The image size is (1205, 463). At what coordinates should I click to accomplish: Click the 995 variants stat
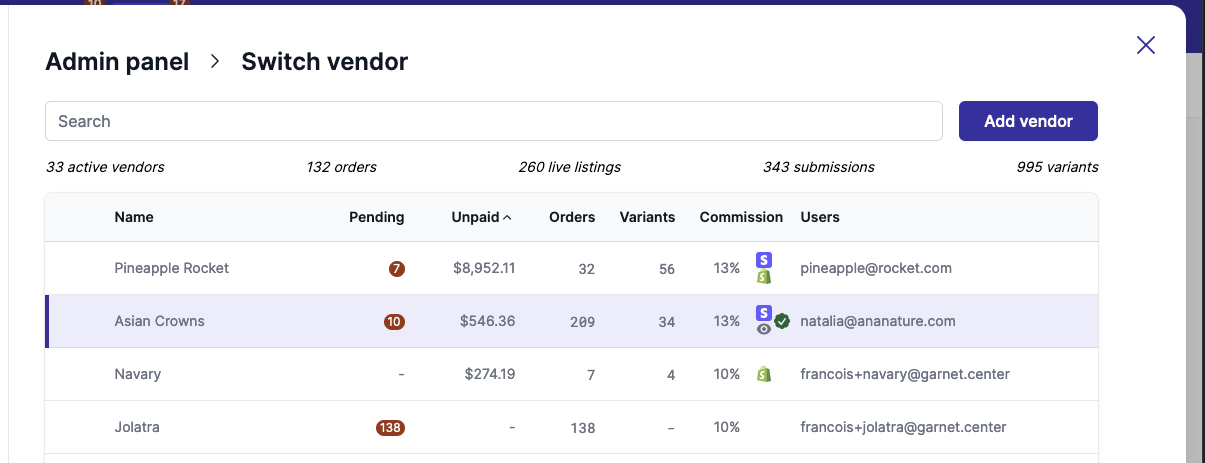[x=1058, y=167]
